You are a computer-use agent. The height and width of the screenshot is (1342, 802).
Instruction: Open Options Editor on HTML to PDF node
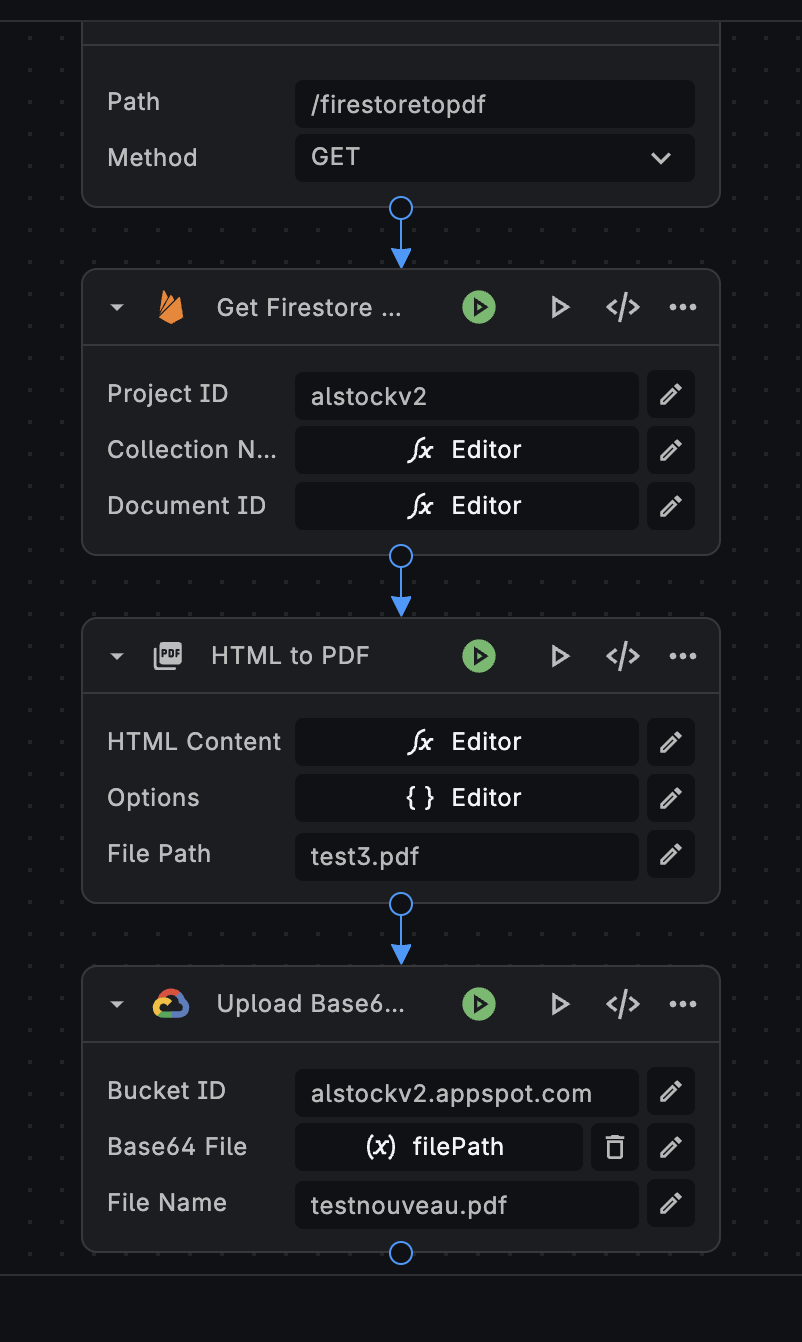(466, 798)
